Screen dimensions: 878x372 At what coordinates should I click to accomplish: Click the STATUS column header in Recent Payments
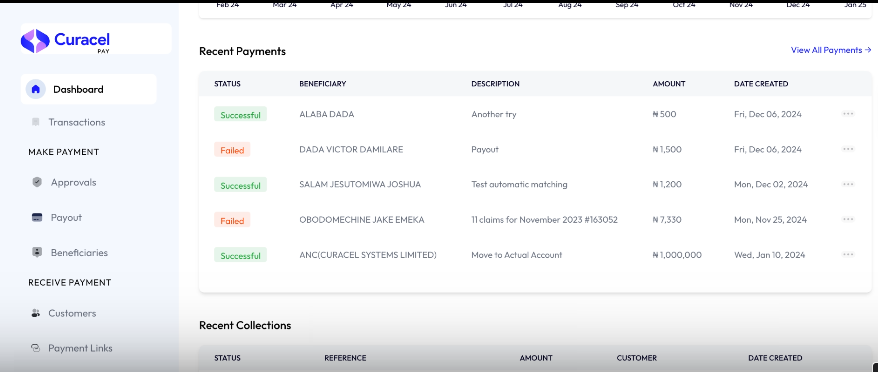point(227,83)
